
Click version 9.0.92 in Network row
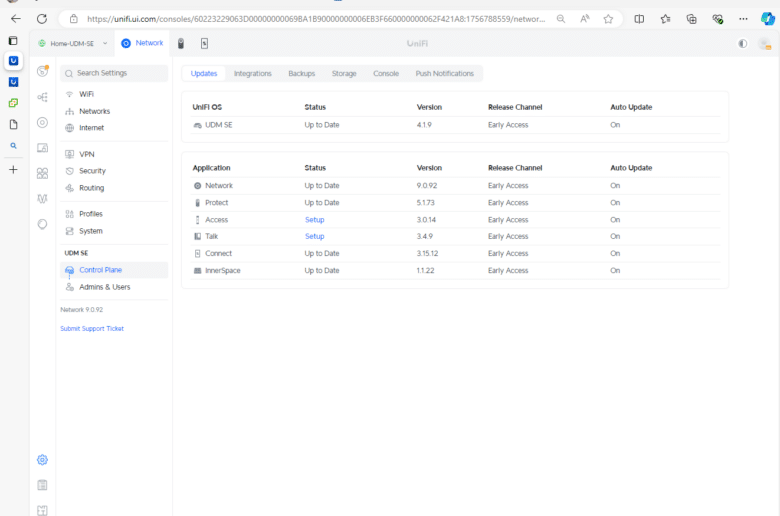click(427, 186)
